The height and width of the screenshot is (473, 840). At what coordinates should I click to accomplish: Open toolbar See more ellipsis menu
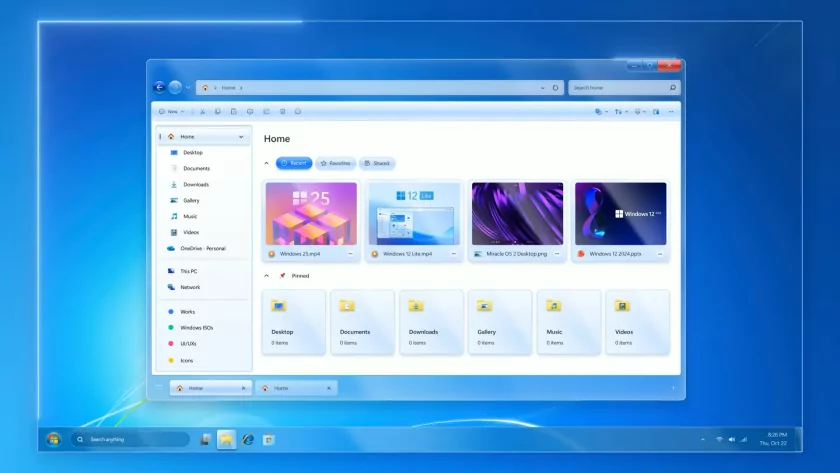[x=671, y=111]
